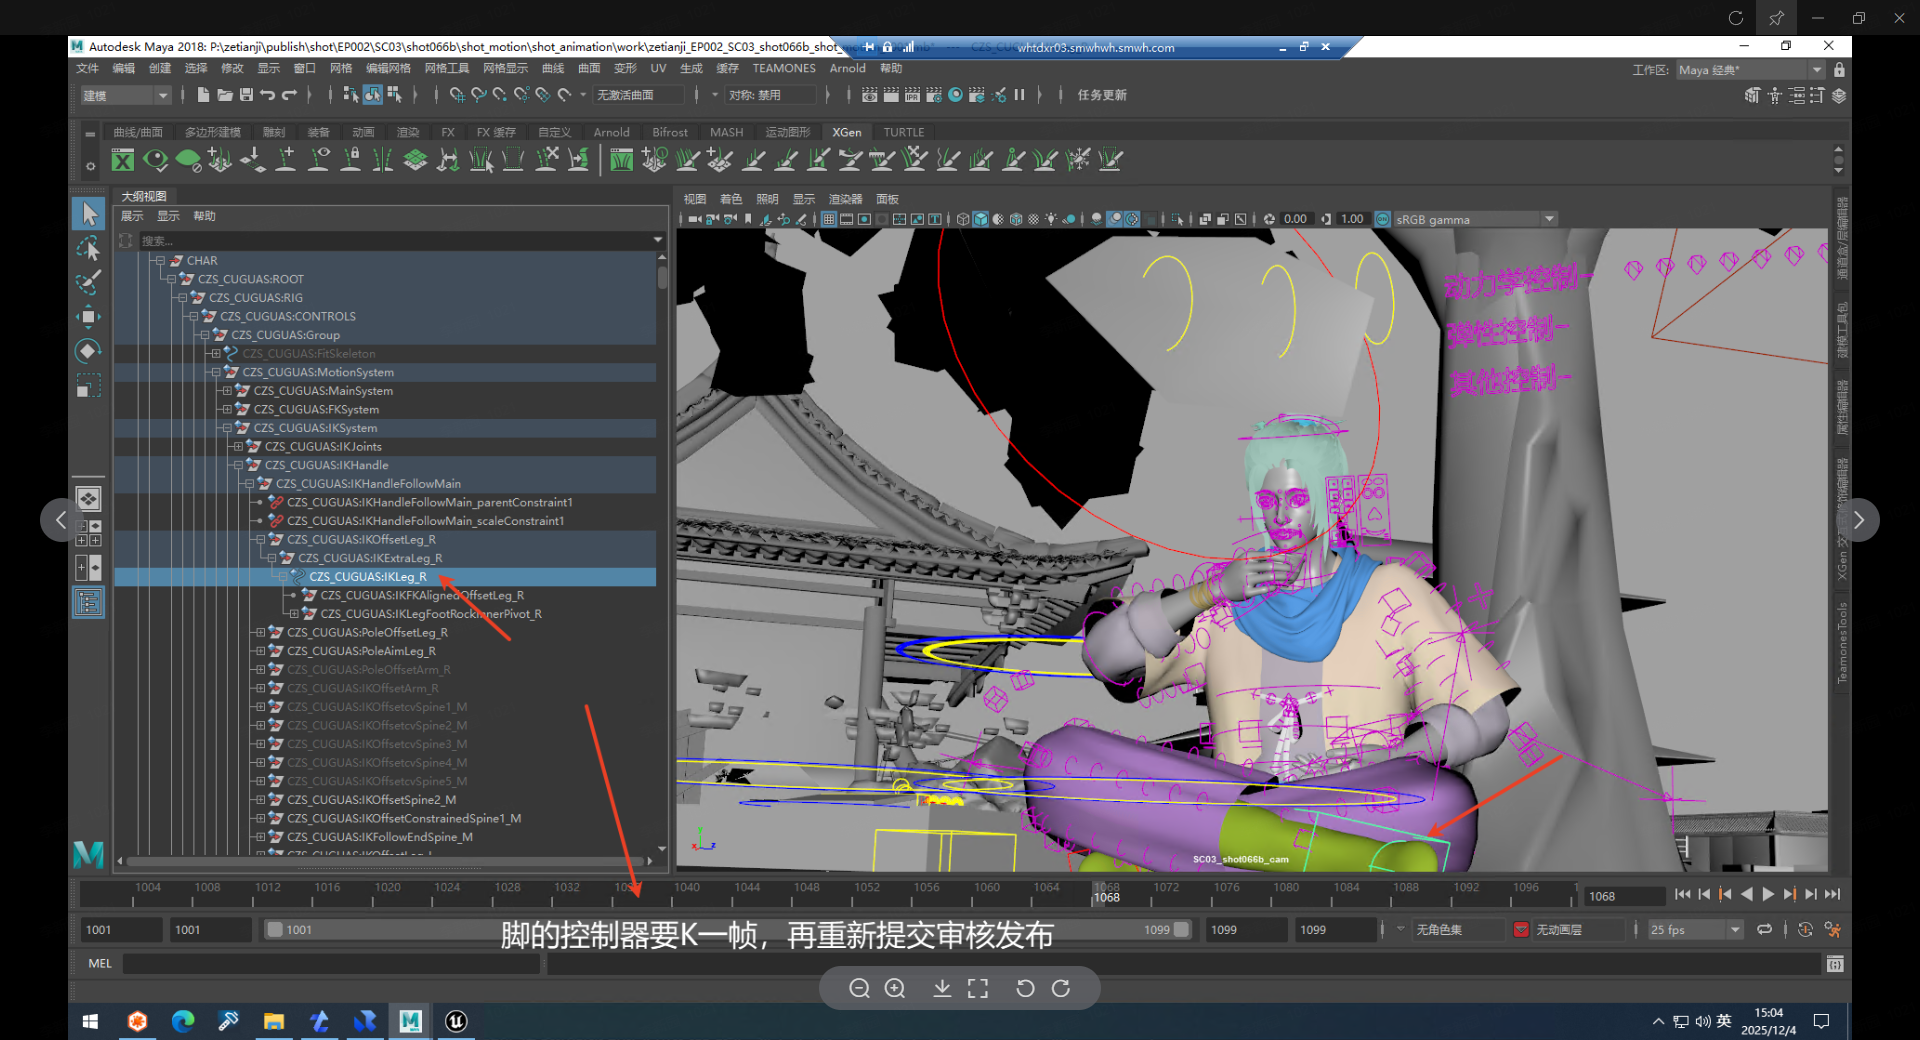Click frame 1040 on the time slider
This screenshot has width=1920, height=1040.
pos(687,893)
